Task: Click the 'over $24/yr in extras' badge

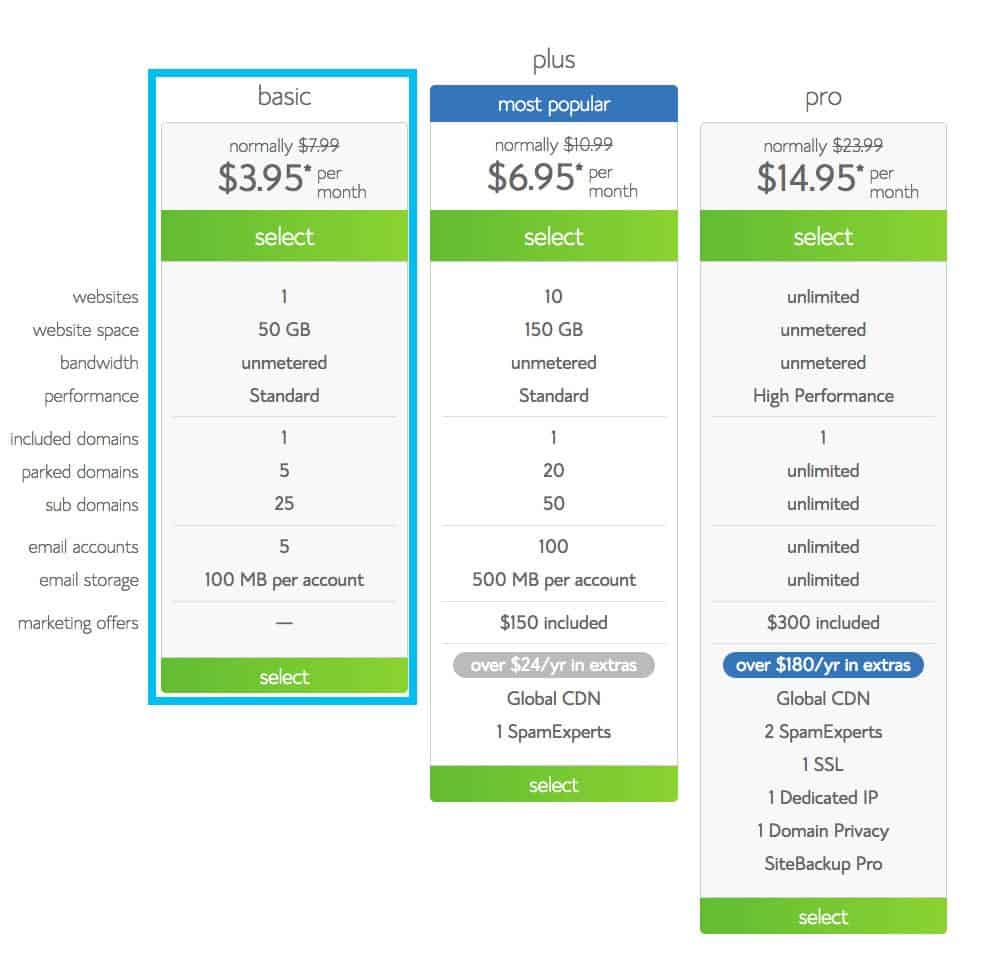Action: point(554,665)
